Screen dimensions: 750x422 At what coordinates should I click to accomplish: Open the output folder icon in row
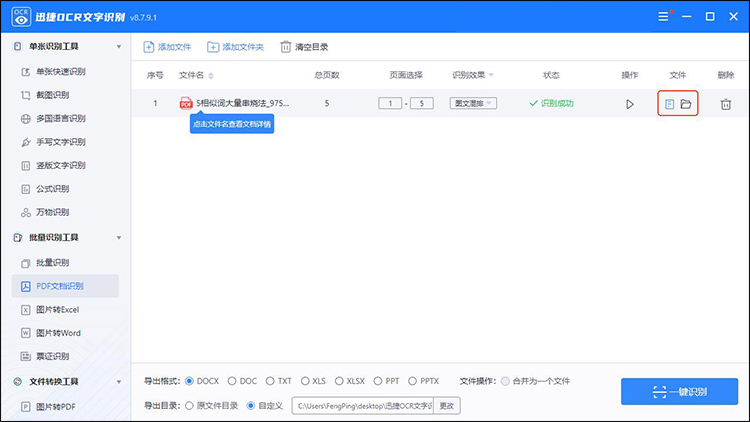point(686,104)
